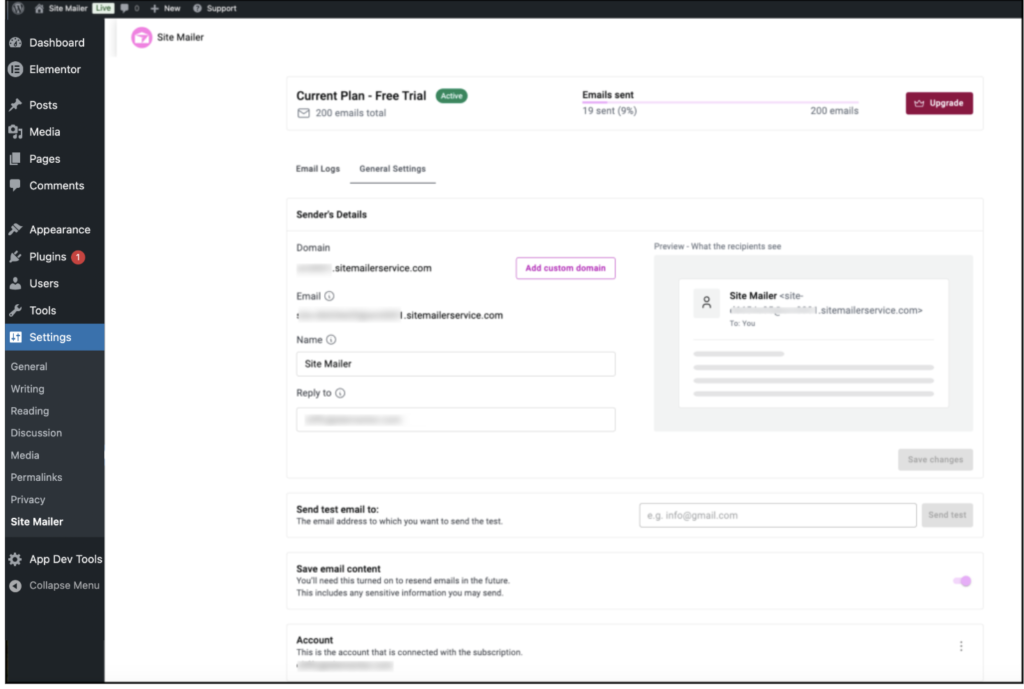Click the Reply to info icon
The height and width of the screenshot is (689, 1024).
coord(340,394)
